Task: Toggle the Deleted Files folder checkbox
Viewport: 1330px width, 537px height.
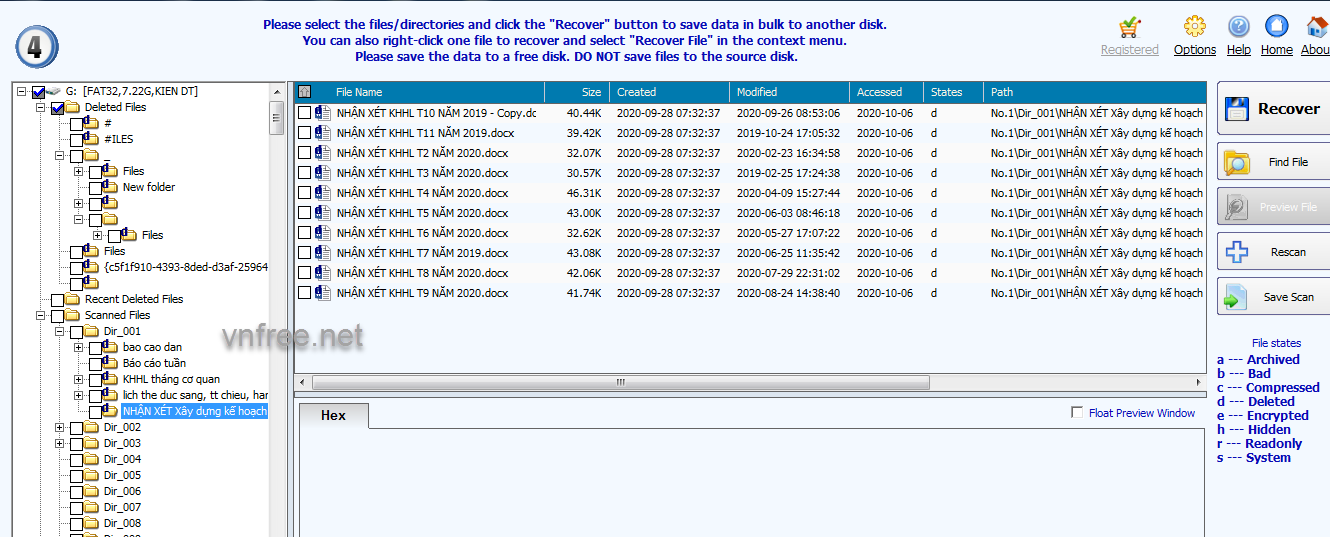Action: pyautogui.click(x=58, y=108)
